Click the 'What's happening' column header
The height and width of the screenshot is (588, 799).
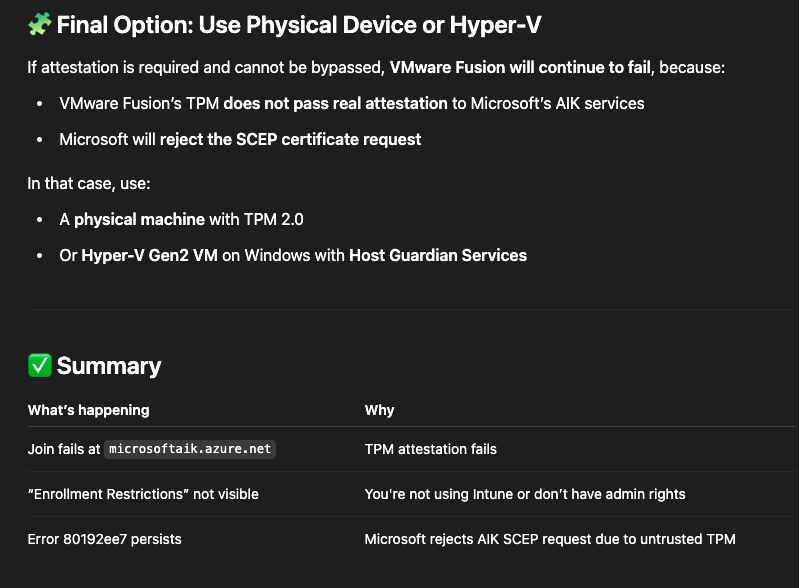coord(89,410)
